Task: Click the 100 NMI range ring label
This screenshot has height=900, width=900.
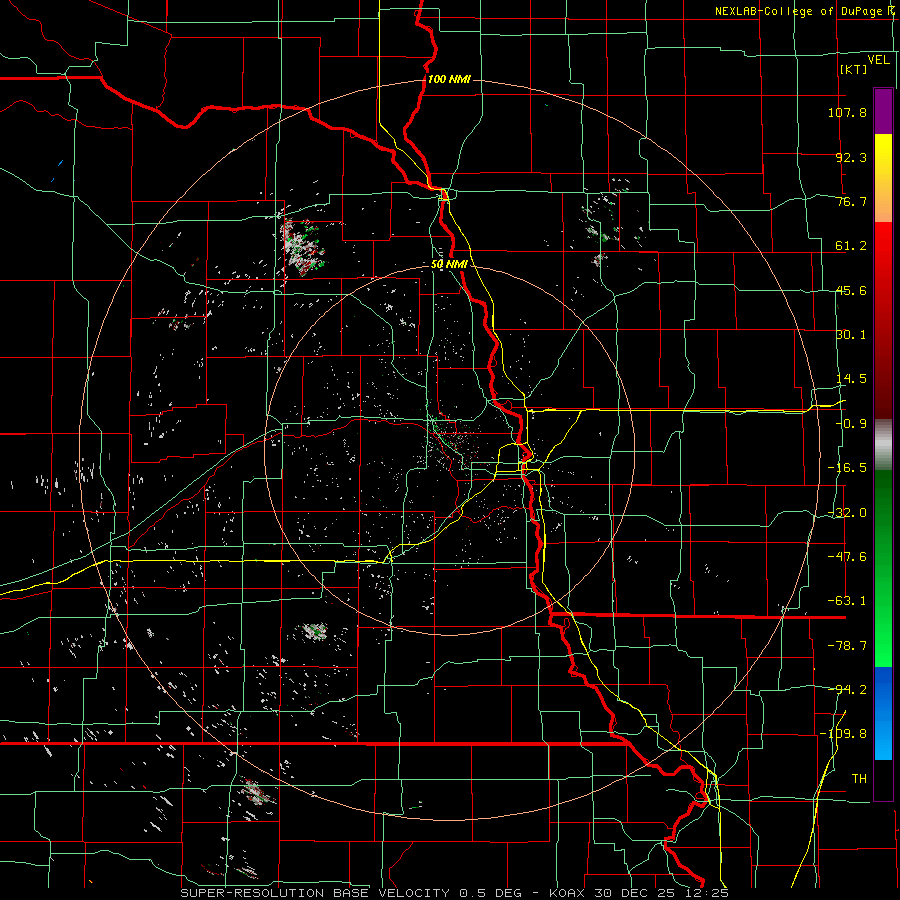Action: click(x=449, y=79)
